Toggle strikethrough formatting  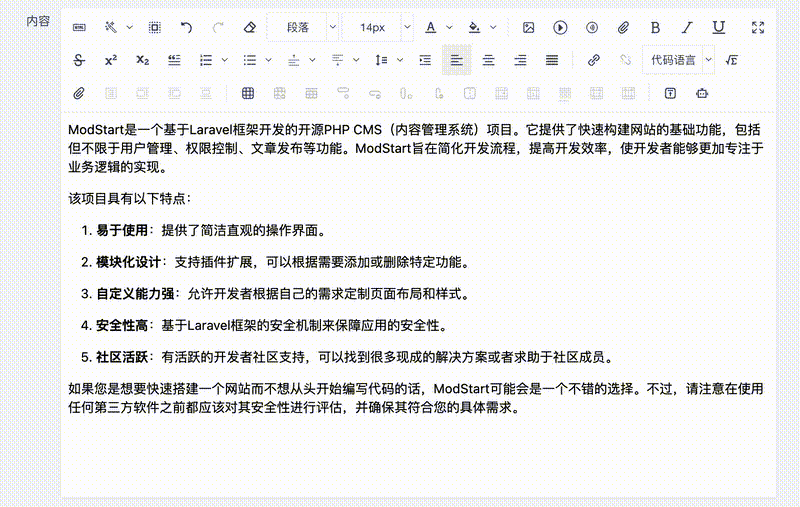click(79, 60)
